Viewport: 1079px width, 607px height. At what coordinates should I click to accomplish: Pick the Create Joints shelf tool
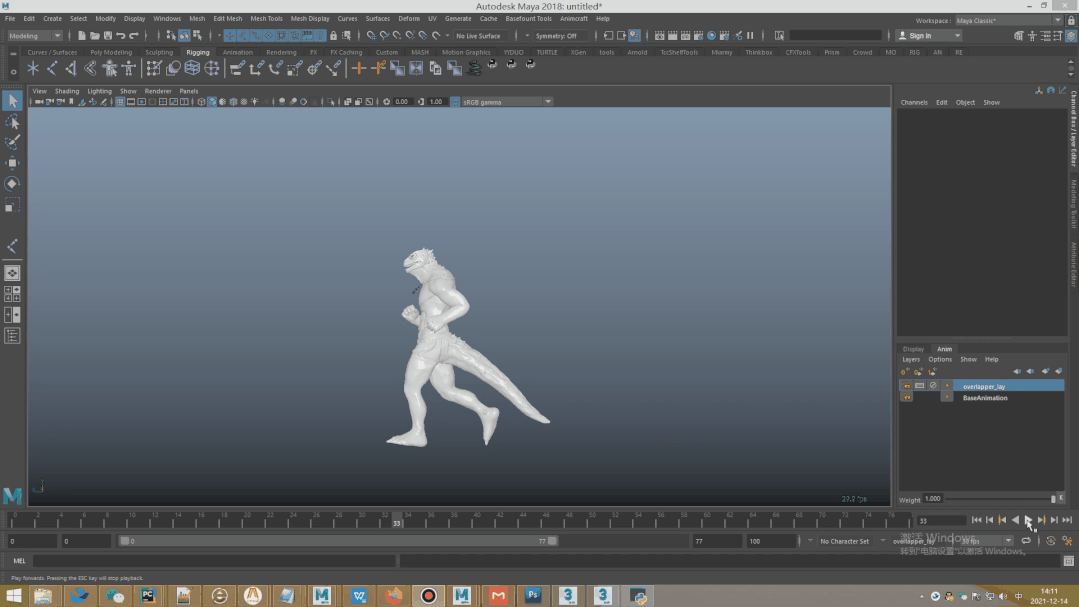coord(52,68)
